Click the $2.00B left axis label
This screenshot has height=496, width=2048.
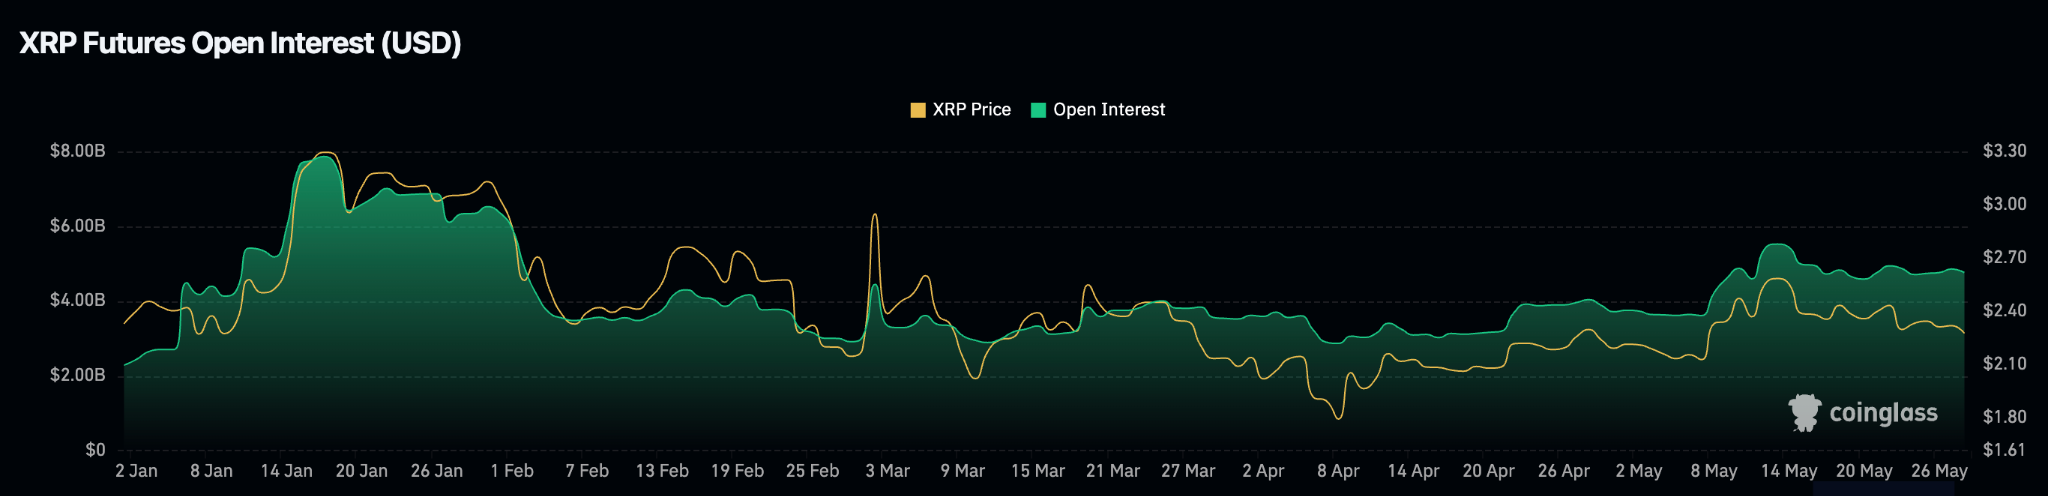point(78,375)
